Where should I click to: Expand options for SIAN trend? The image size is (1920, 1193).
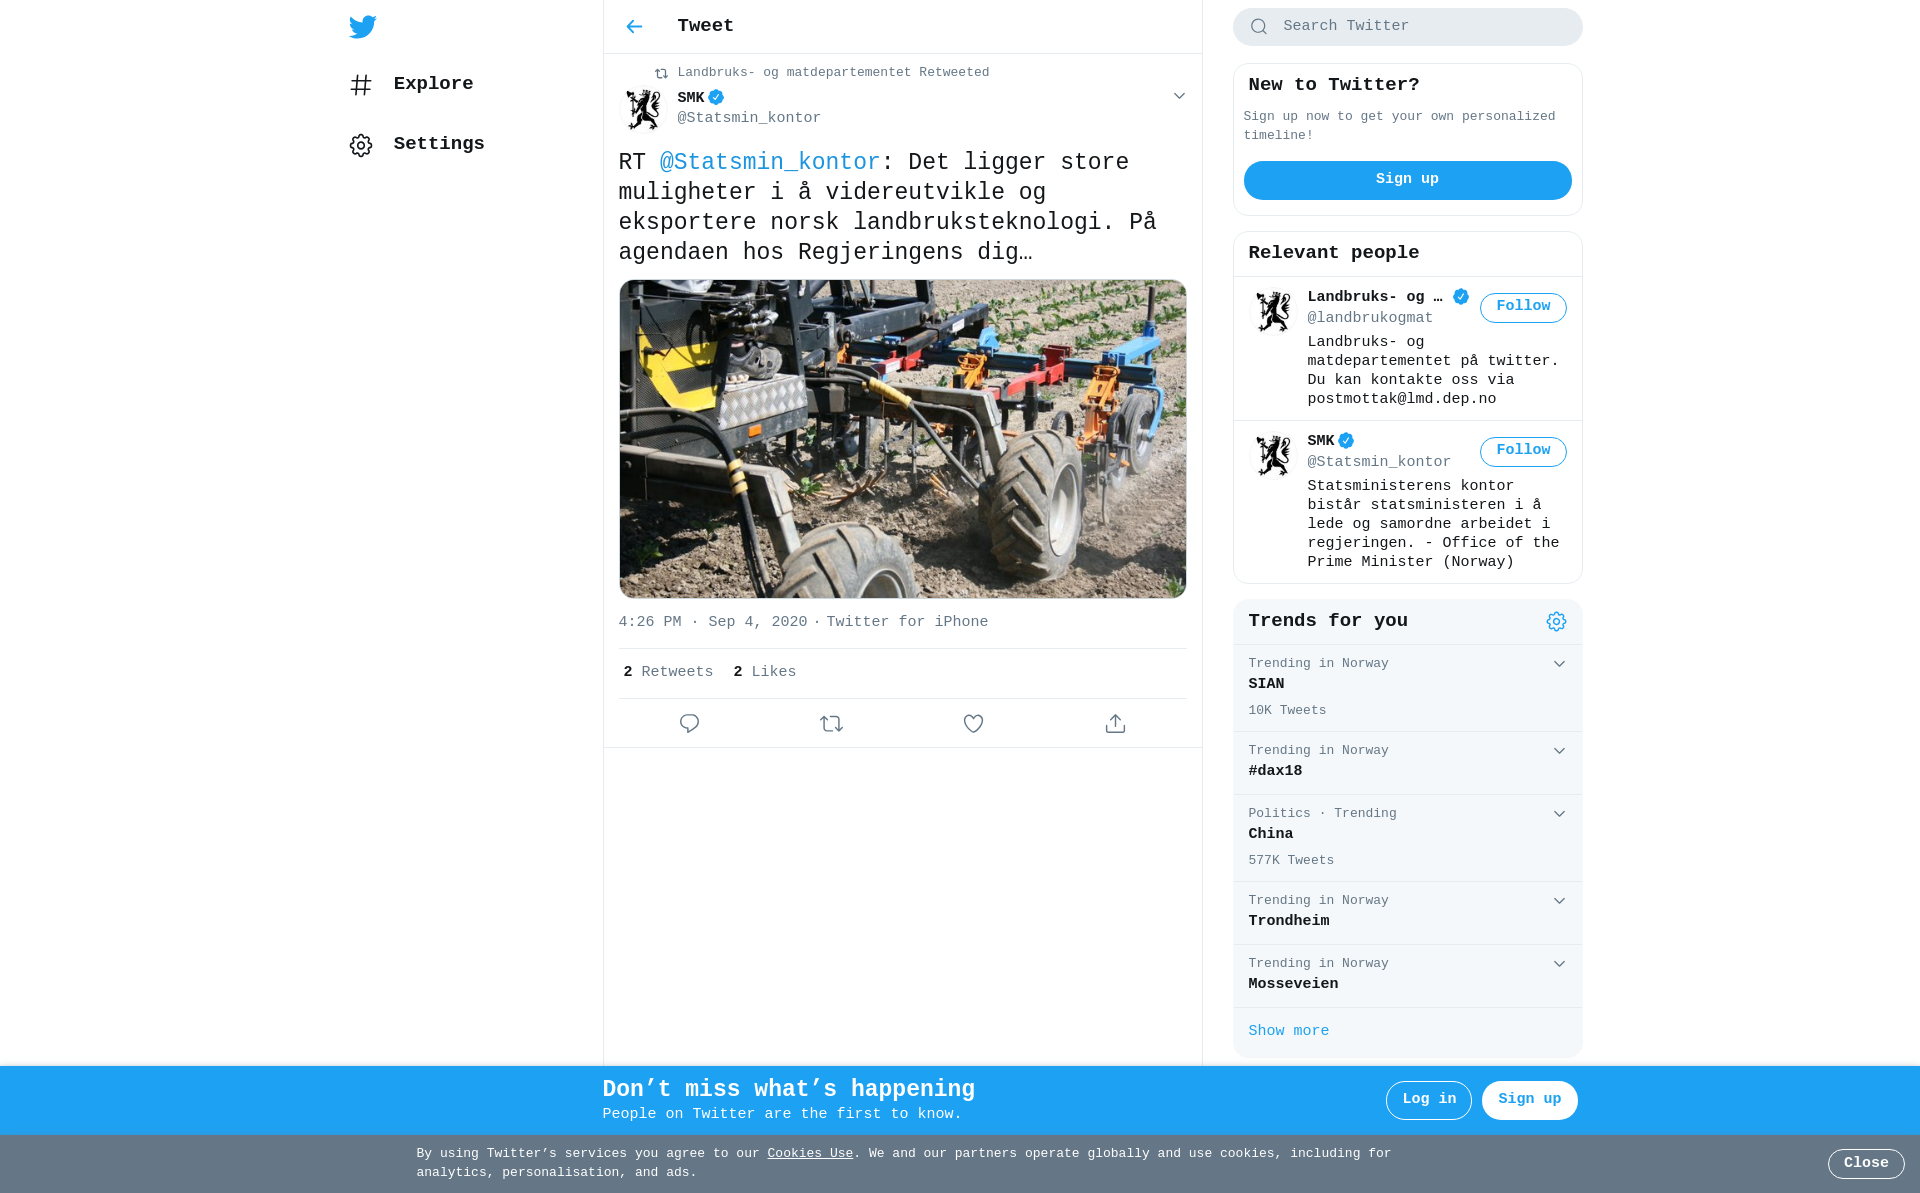(1559, 664)
